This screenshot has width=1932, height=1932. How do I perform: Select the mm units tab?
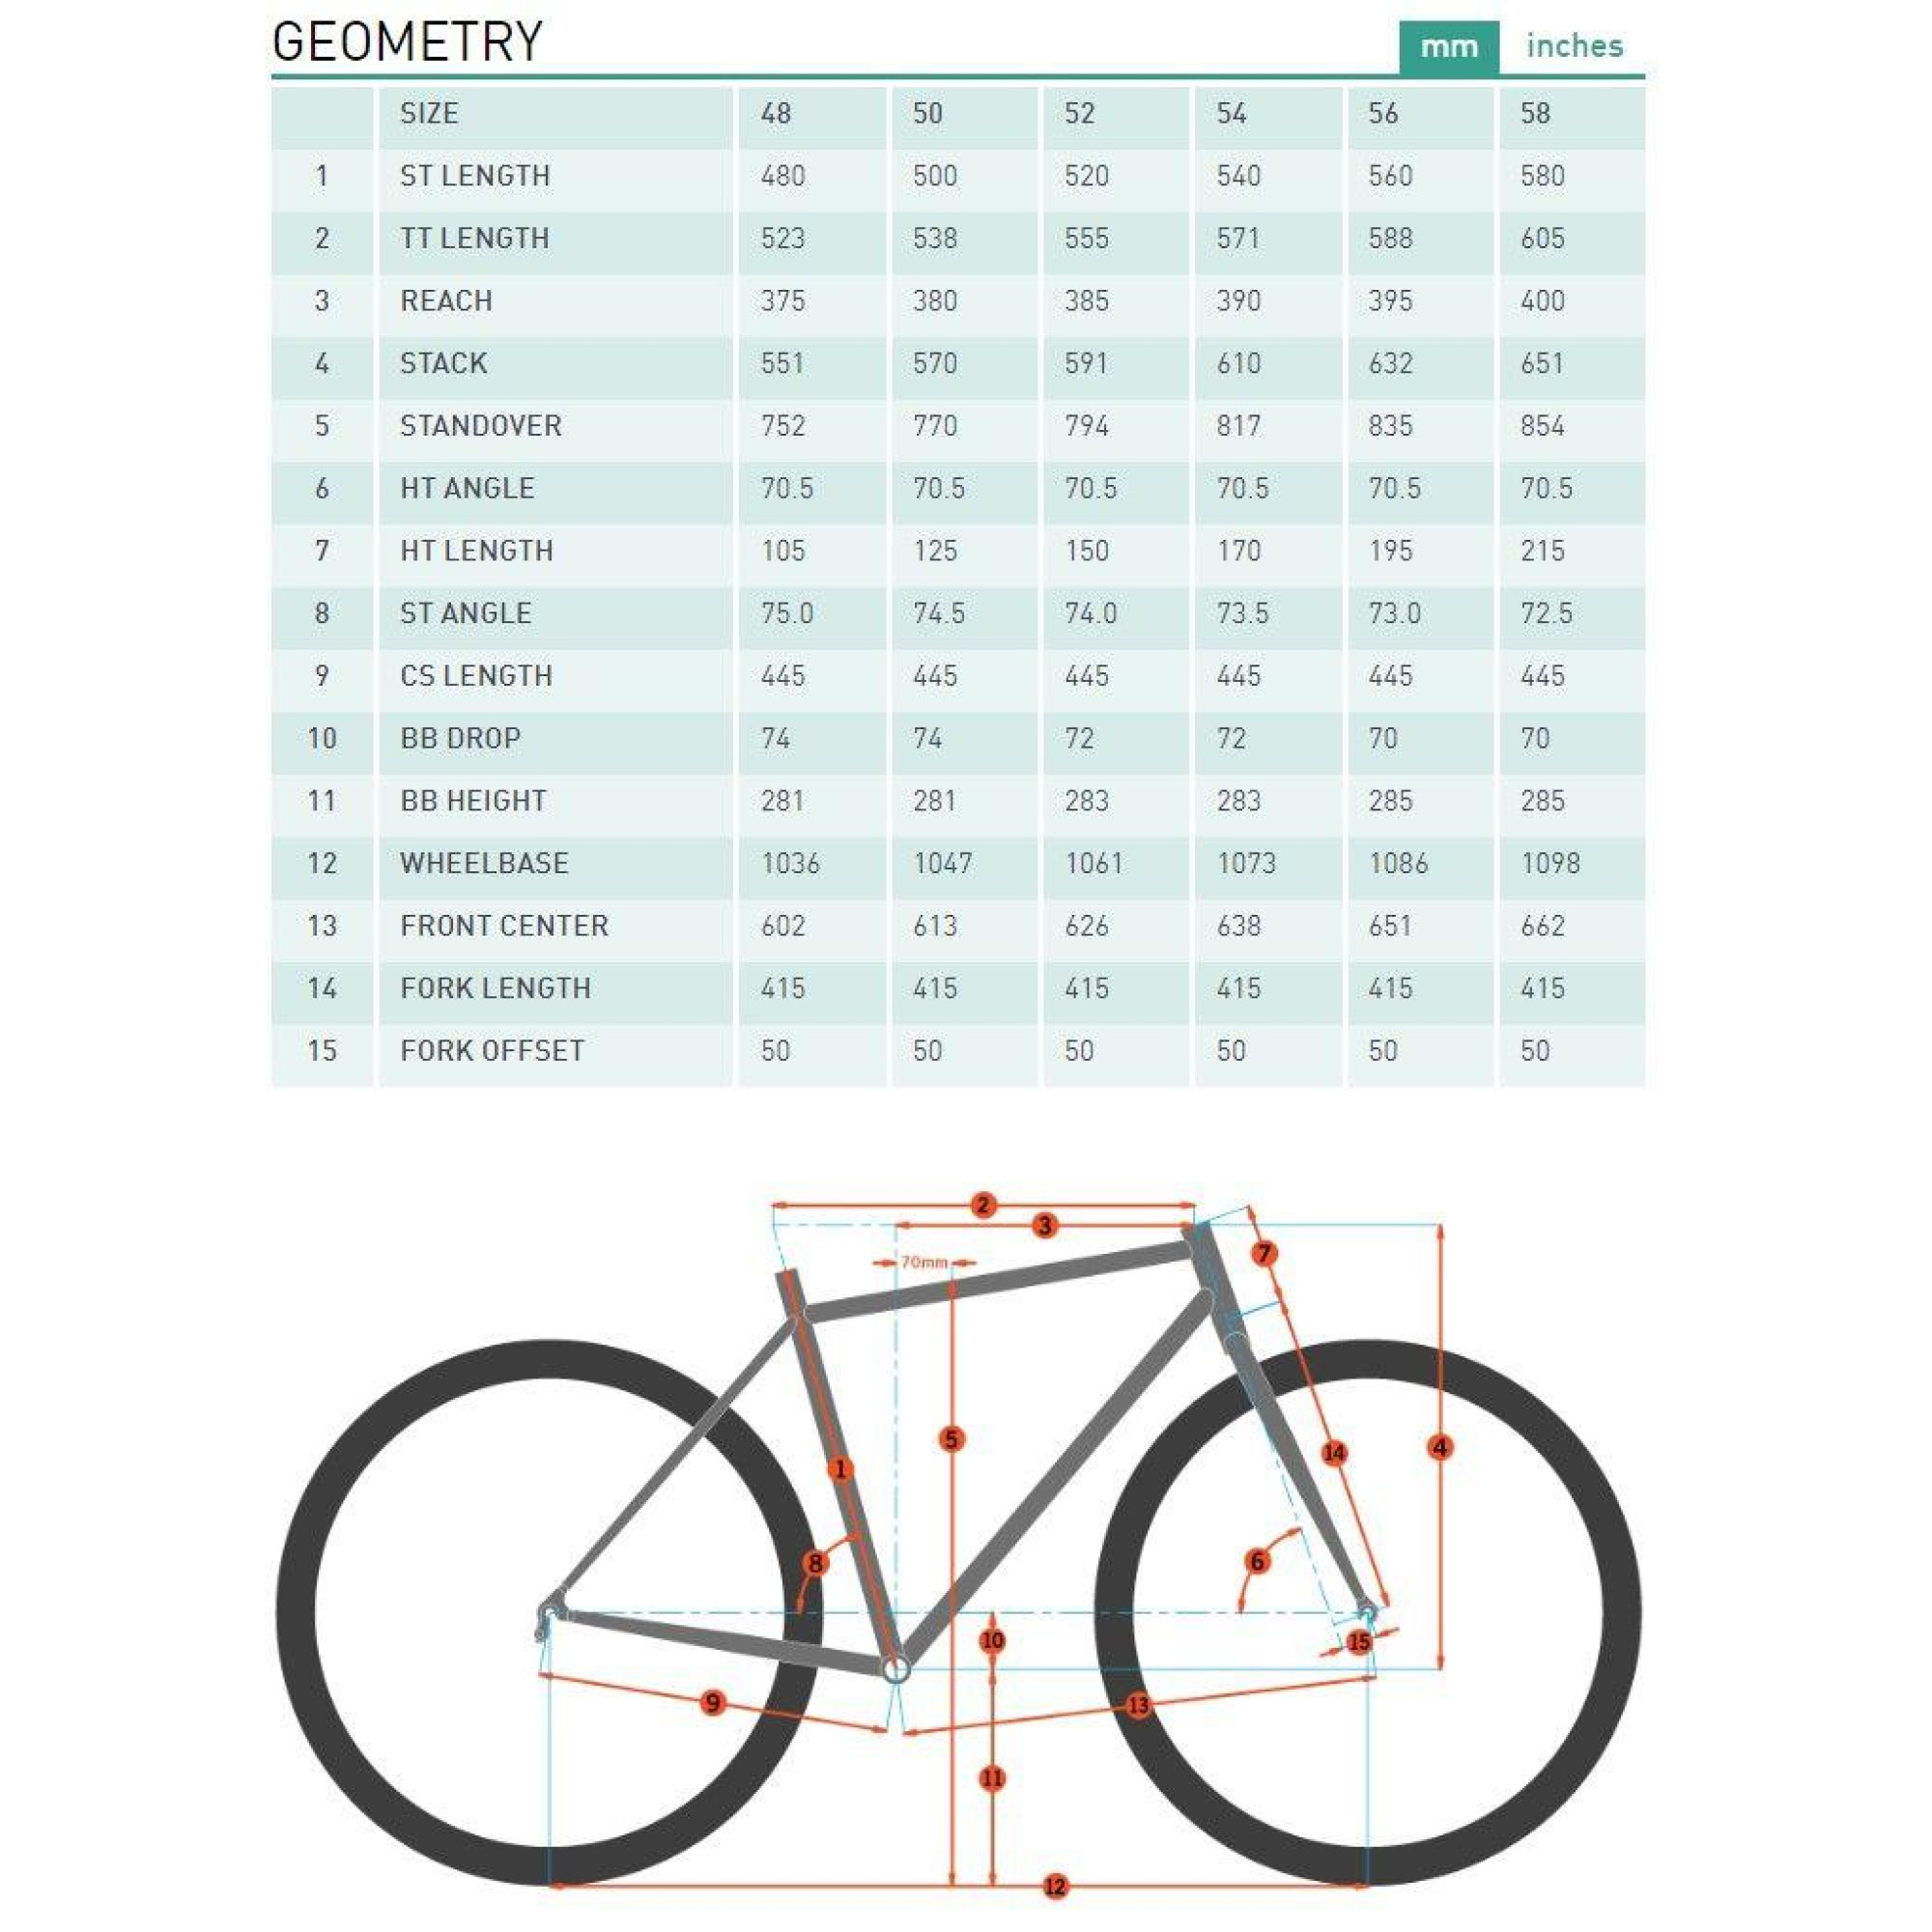[x=1448, y=47]
